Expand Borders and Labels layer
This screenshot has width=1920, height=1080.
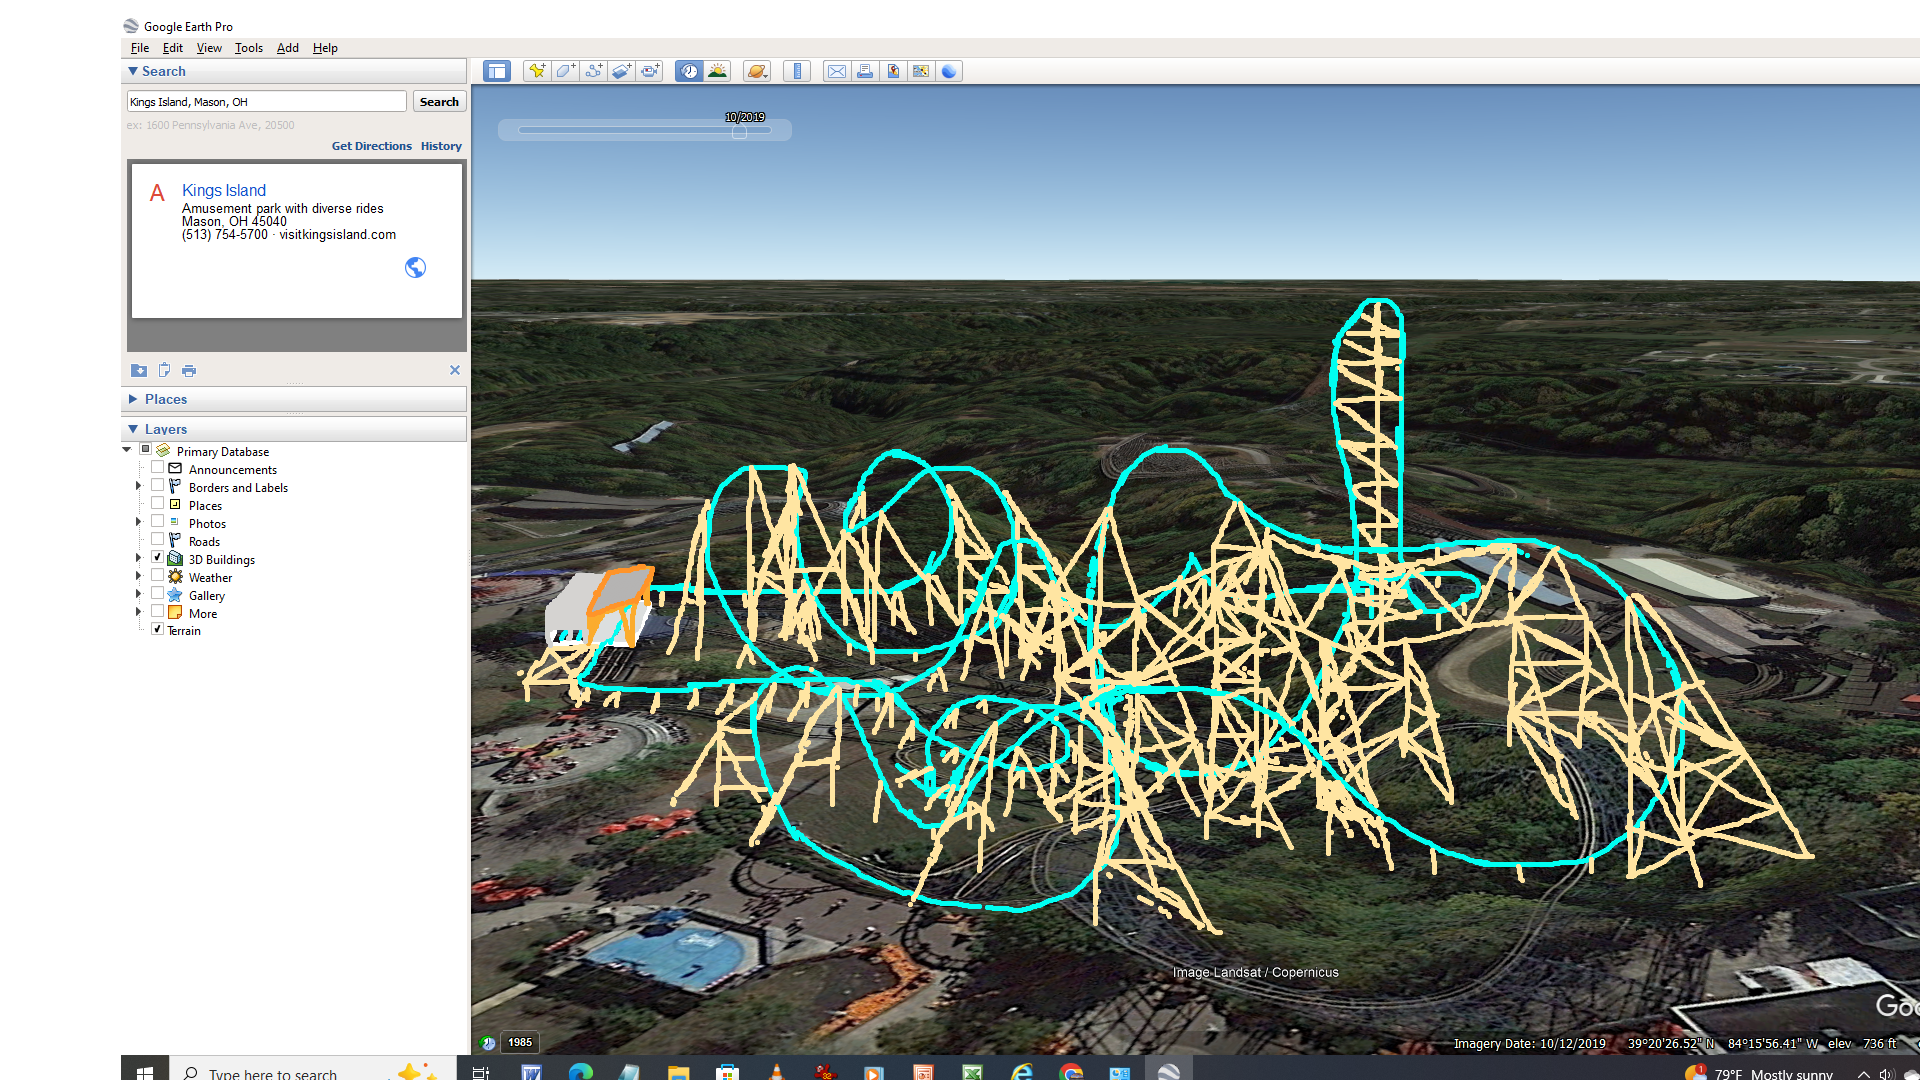click(x=138, y=487)
